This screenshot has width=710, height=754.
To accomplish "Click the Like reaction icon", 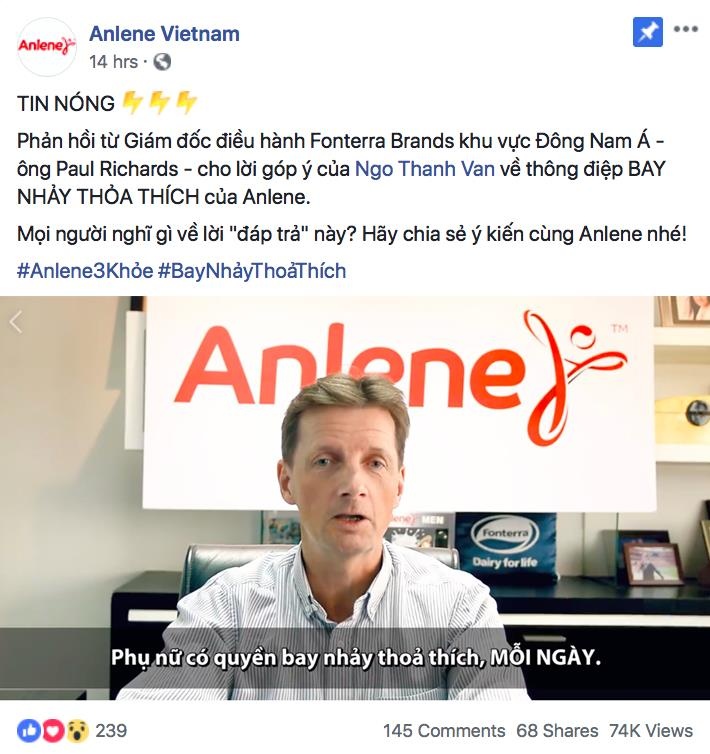I will click(x=29, y=731).
